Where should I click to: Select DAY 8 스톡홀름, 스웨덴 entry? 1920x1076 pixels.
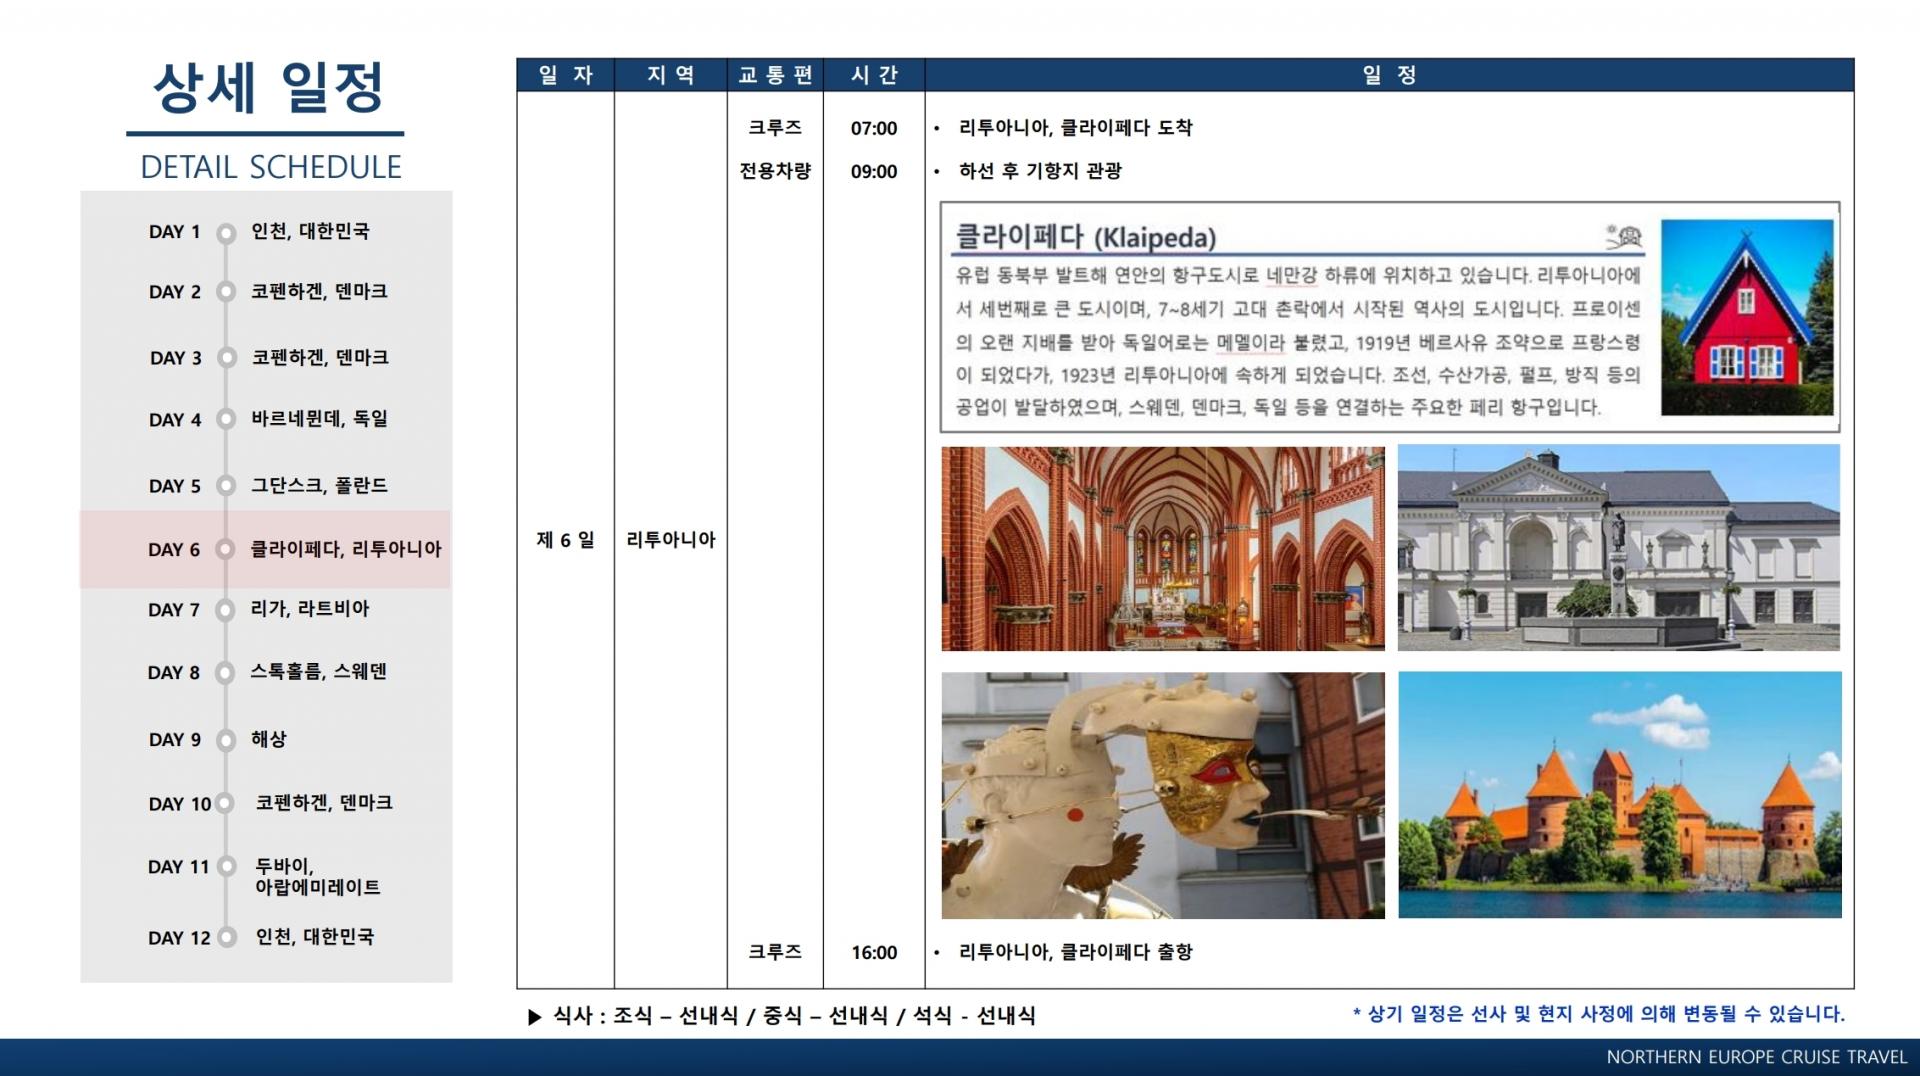point(267,672)
